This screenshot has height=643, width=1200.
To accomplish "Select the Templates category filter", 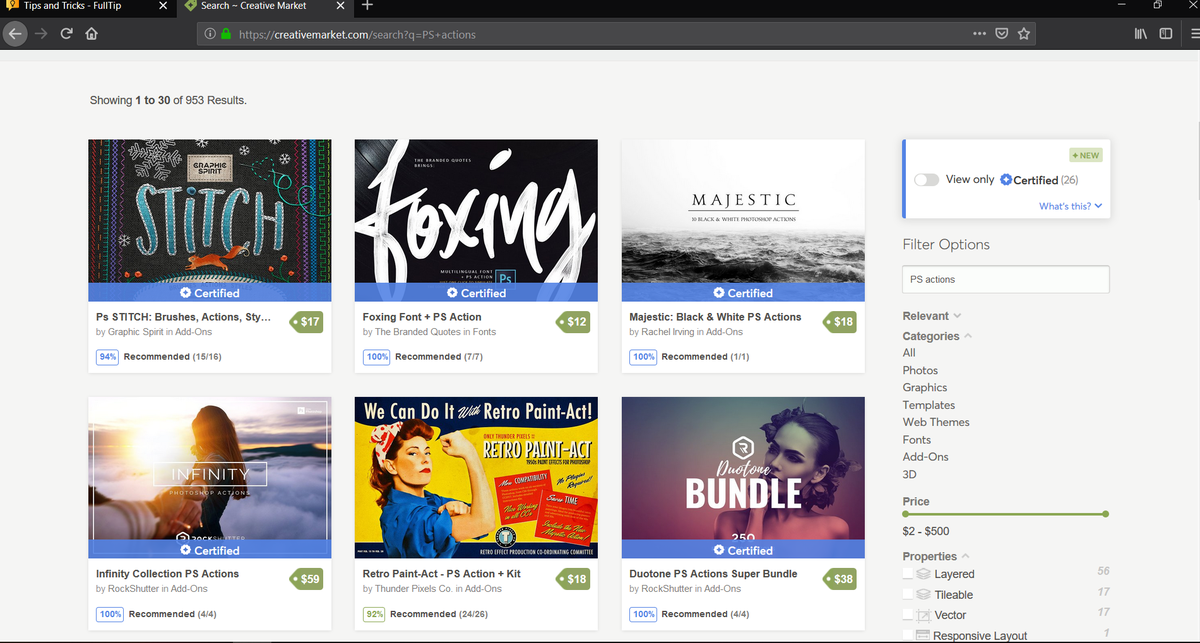I will tap(929, 405).
